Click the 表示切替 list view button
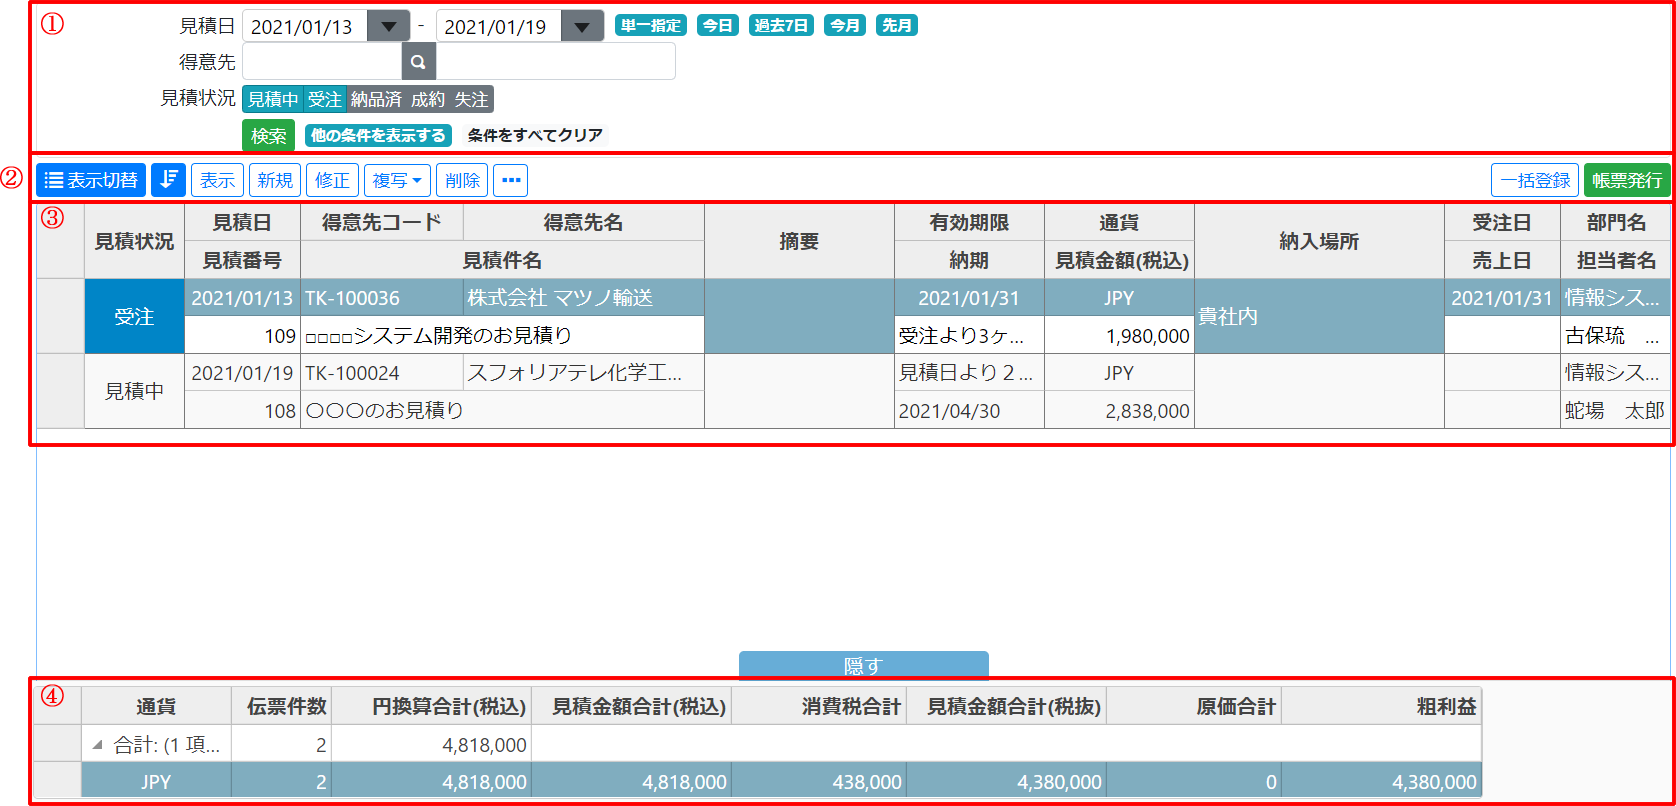 91,180
